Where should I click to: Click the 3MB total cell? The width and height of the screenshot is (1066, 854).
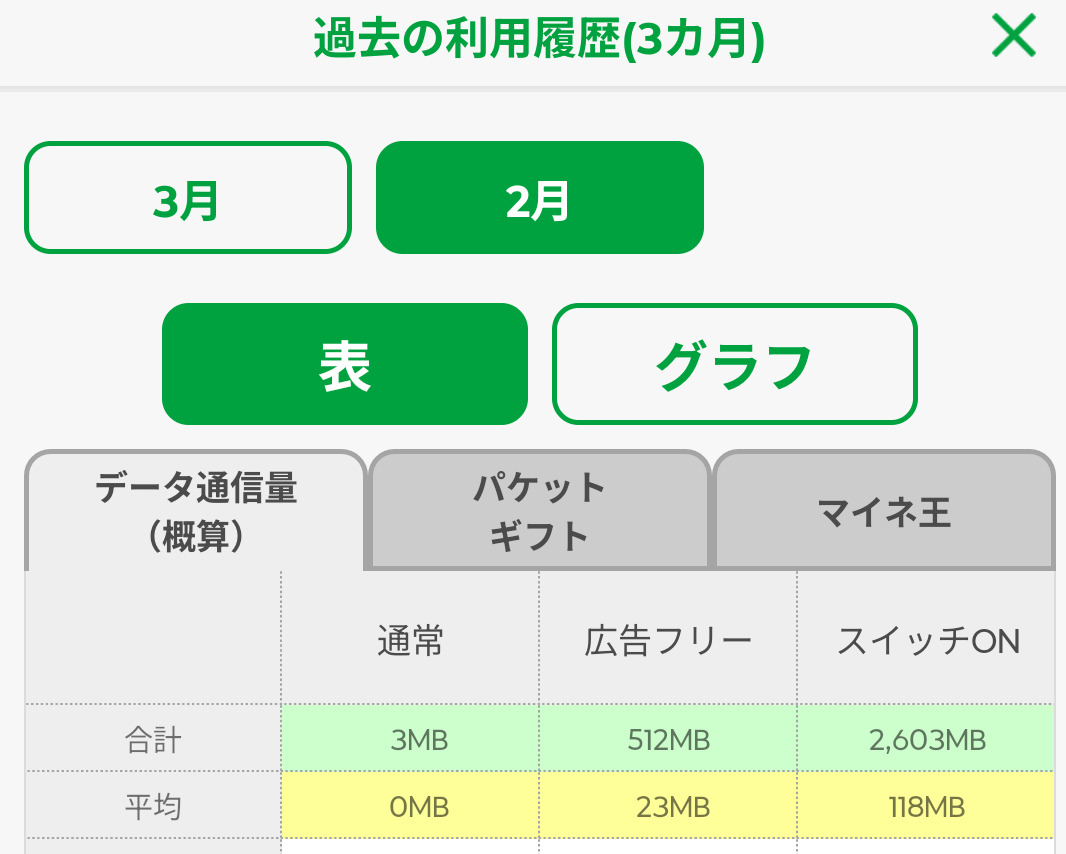tap(410, 740)
